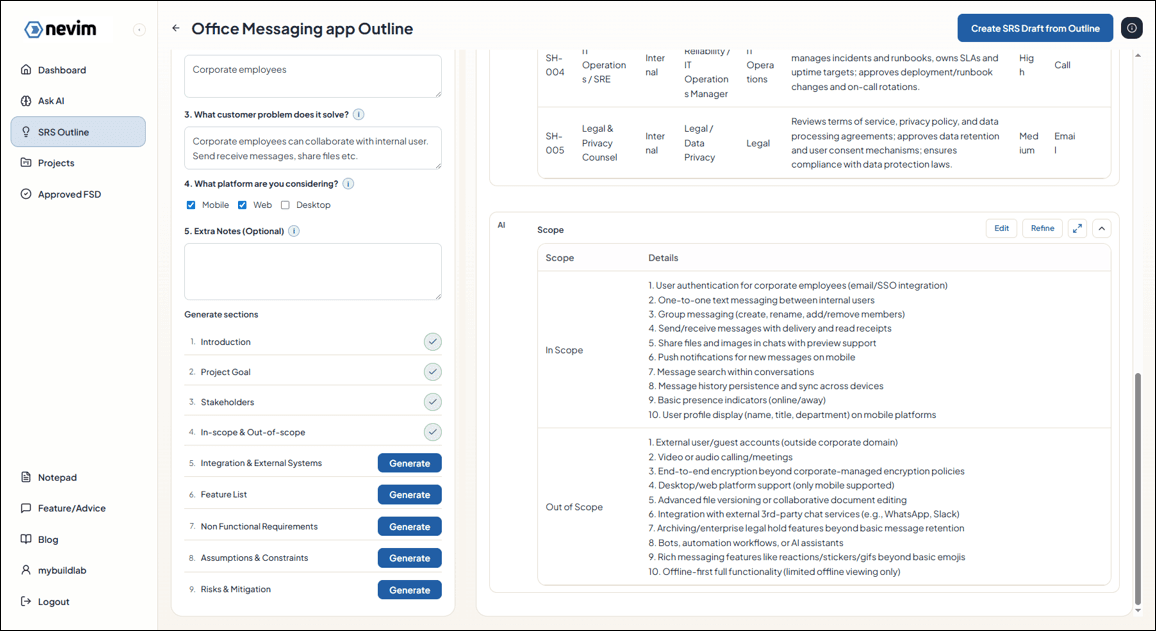Open the Dashboard menu item
The height and width of the screenshot is (631, 1156).
coord(62,70)
